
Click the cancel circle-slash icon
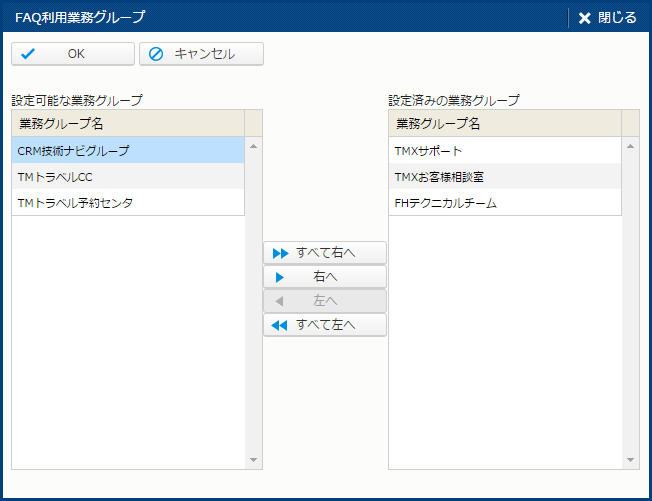point(155,54)
